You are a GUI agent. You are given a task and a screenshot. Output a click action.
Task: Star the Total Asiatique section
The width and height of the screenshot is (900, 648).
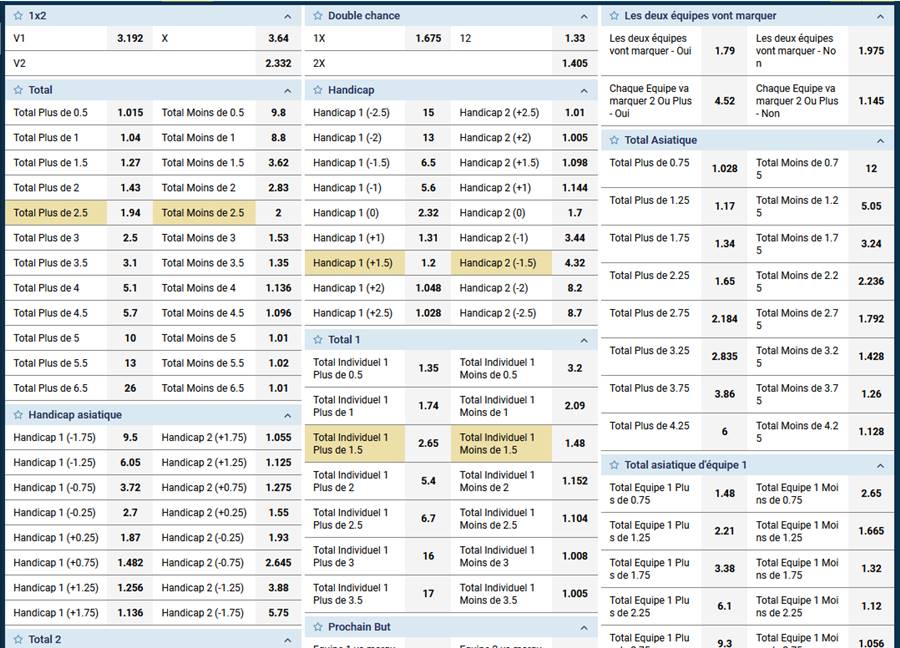(615, 140)
